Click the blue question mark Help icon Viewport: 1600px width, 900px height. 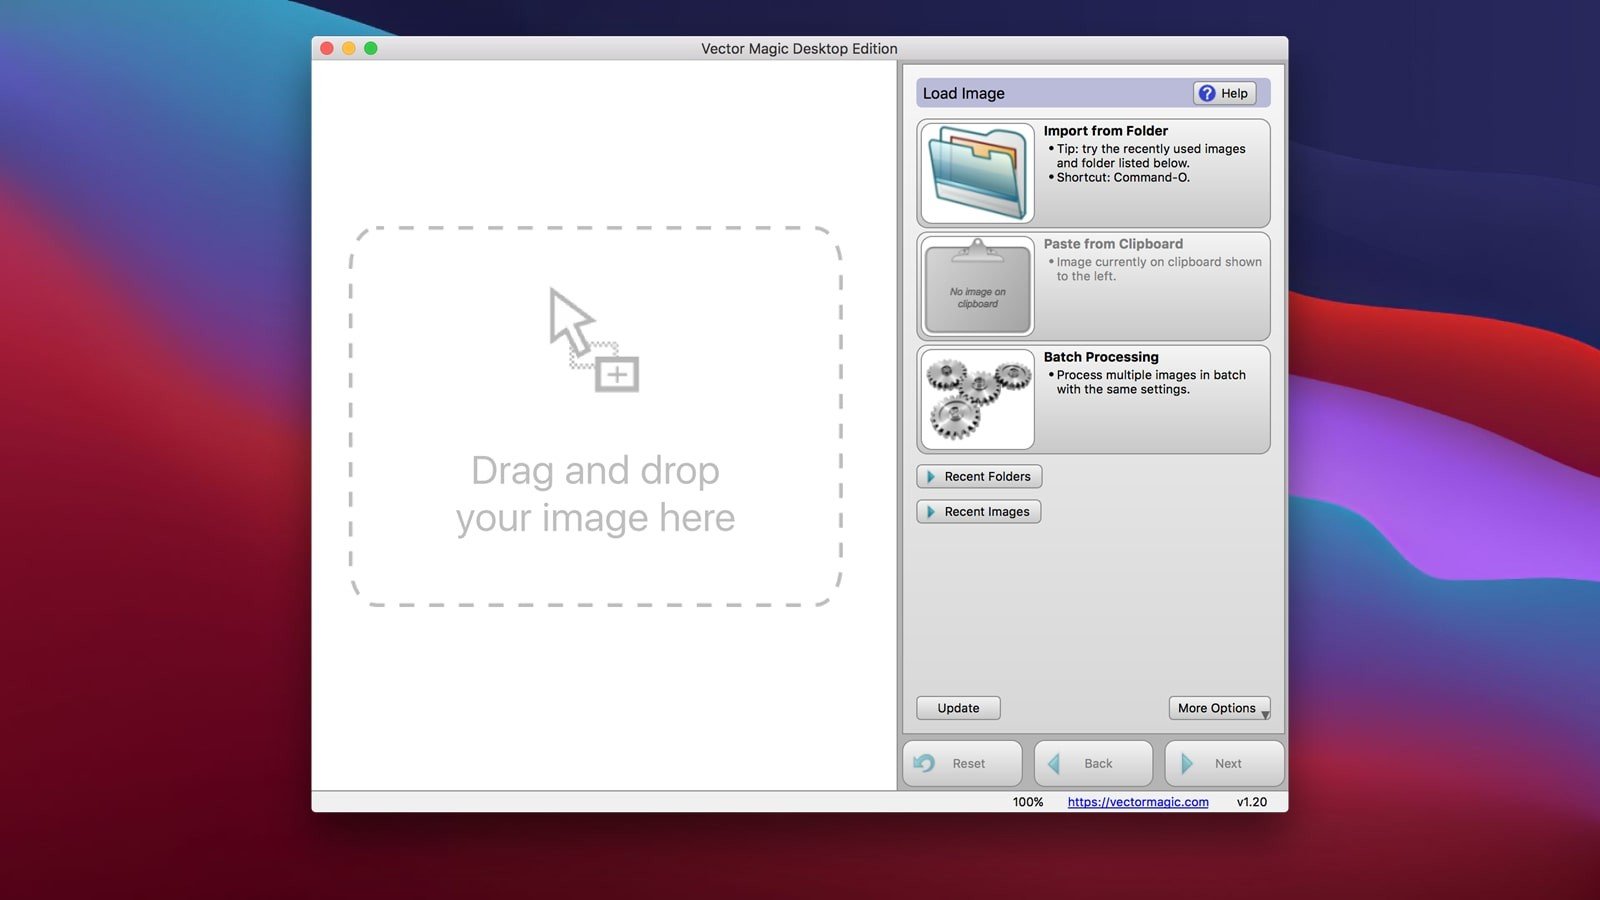pyautogui.click(x=1207, y=93)
